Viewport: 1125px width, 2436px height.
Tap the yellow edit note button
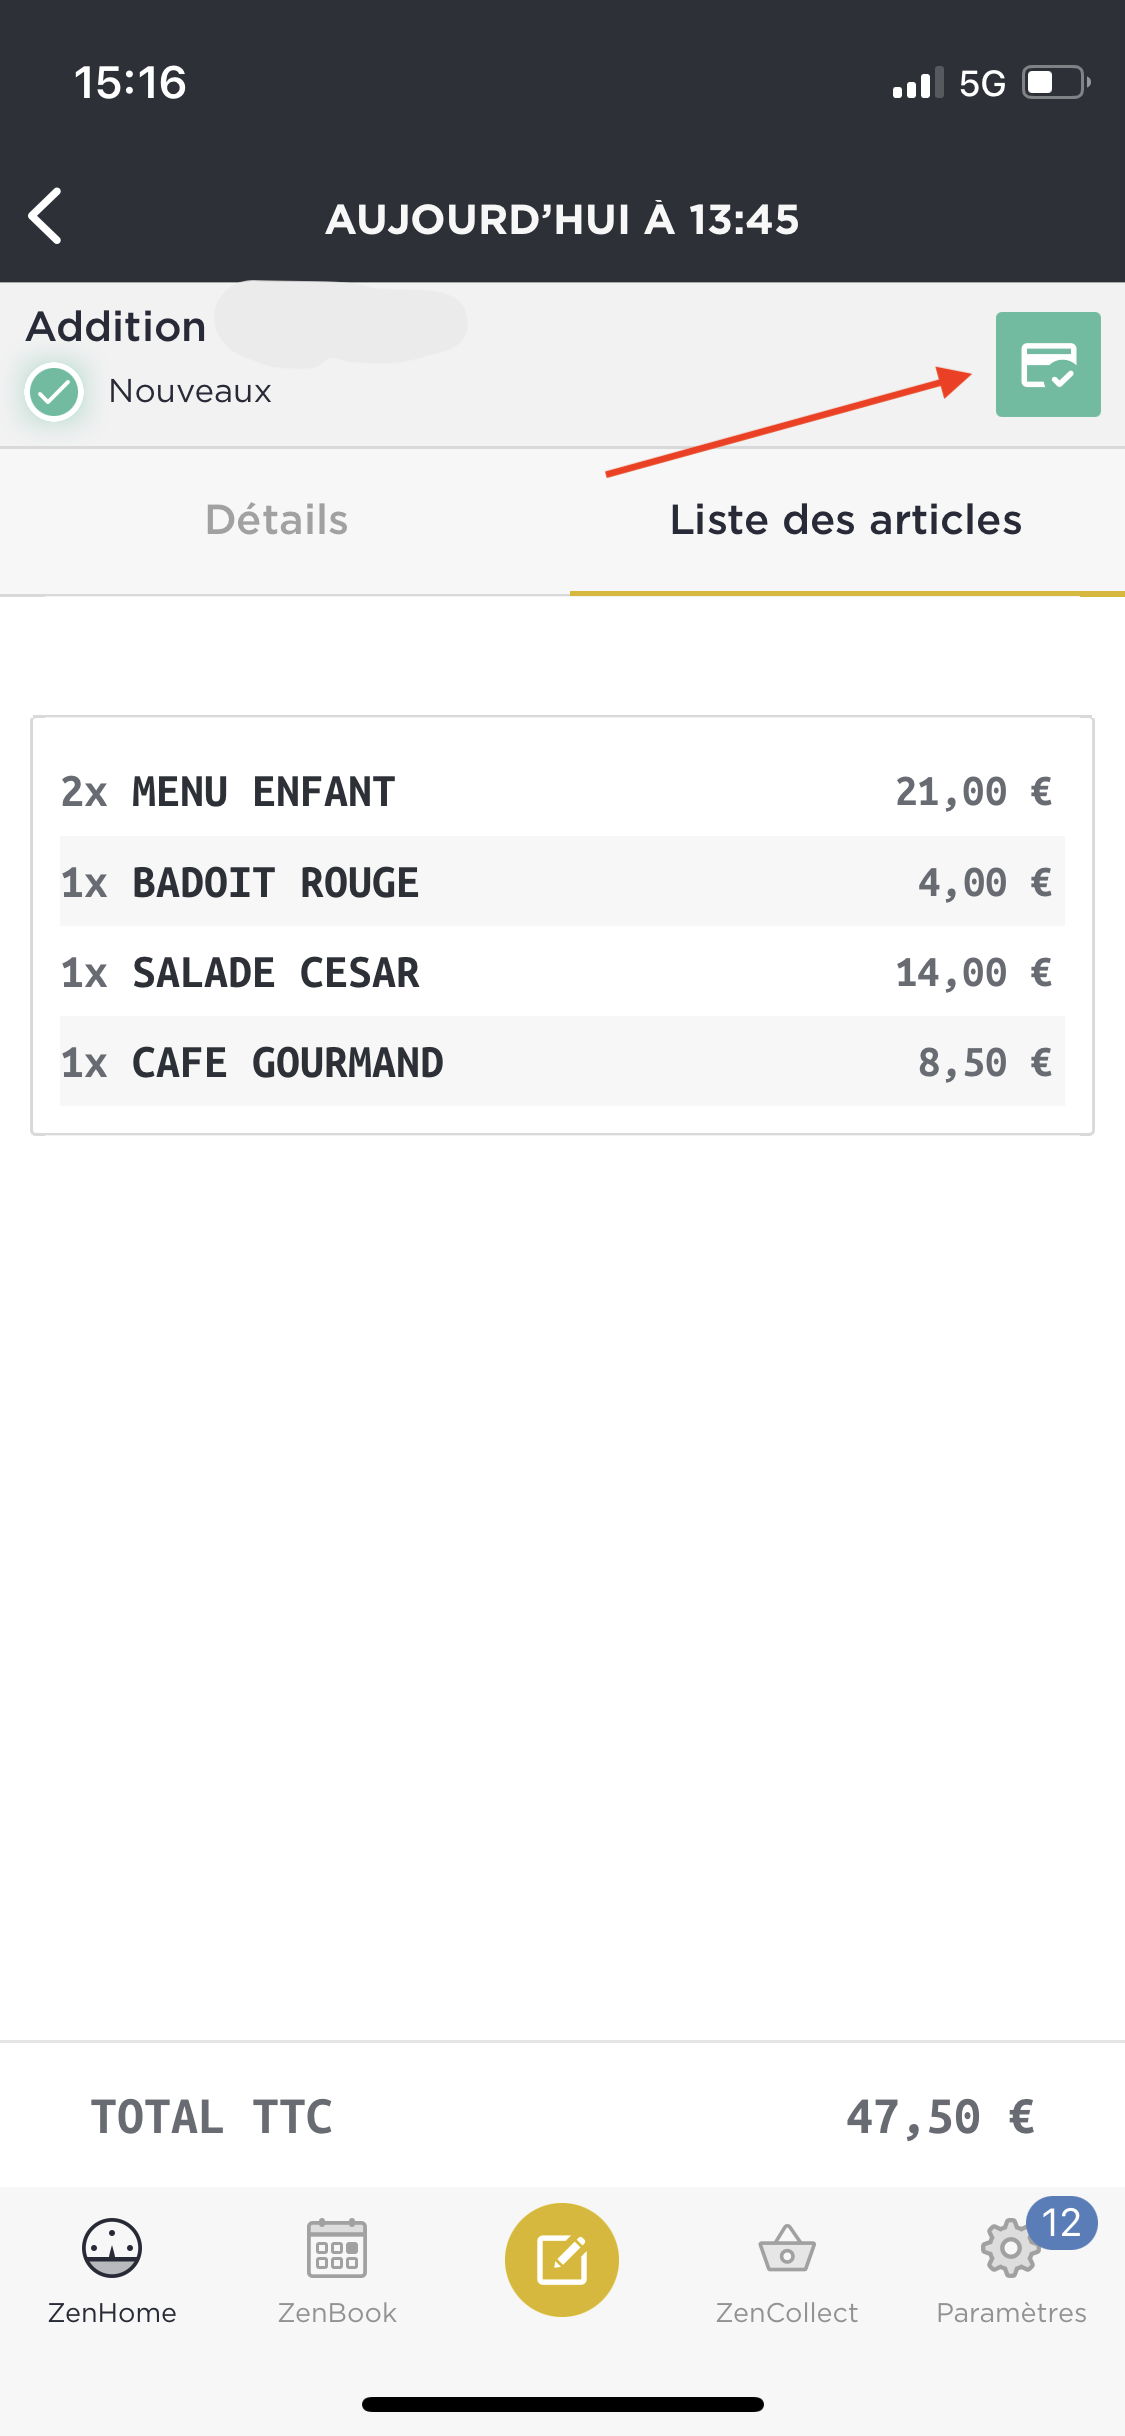[x=562, y=2260]
